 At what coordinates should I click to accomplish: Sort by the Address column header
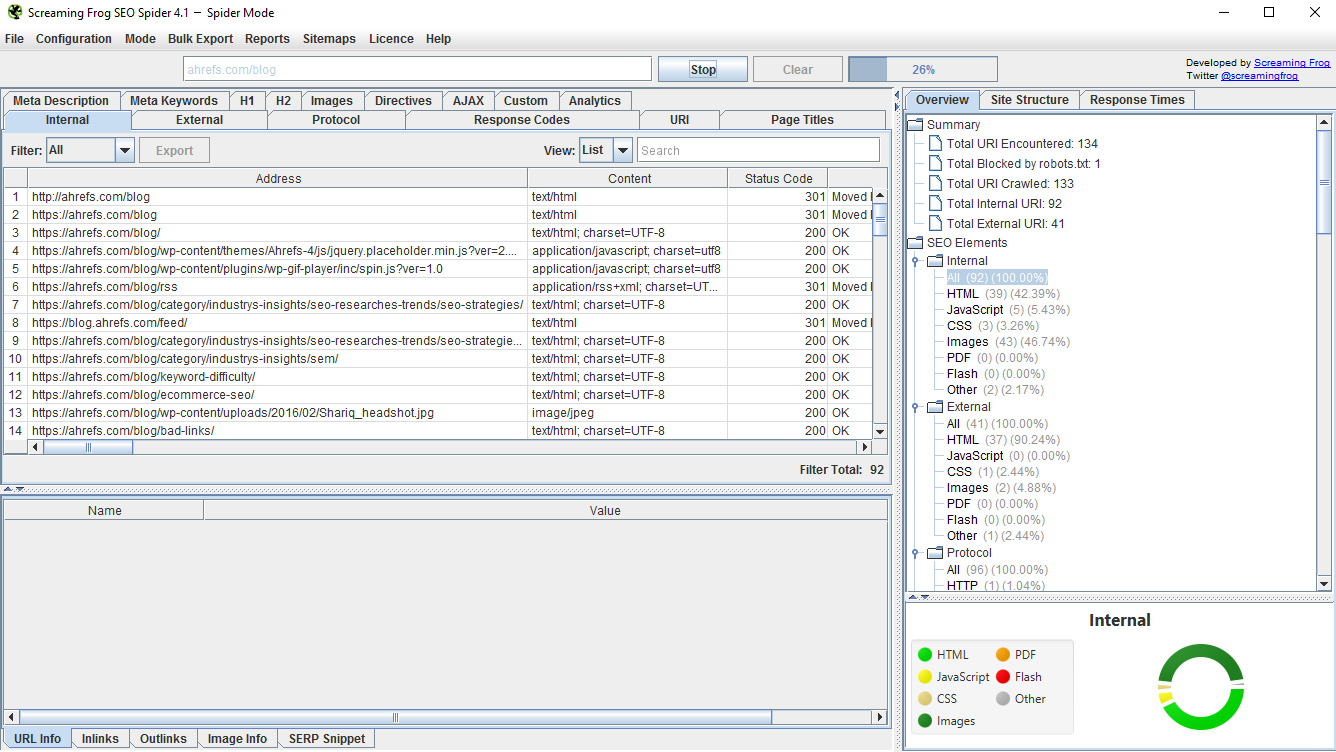[278, 178]
